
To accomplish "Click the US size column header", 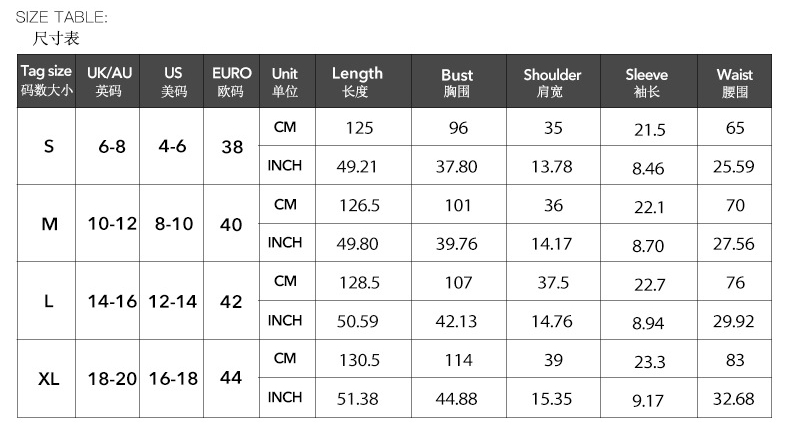I will pos(173,82).
